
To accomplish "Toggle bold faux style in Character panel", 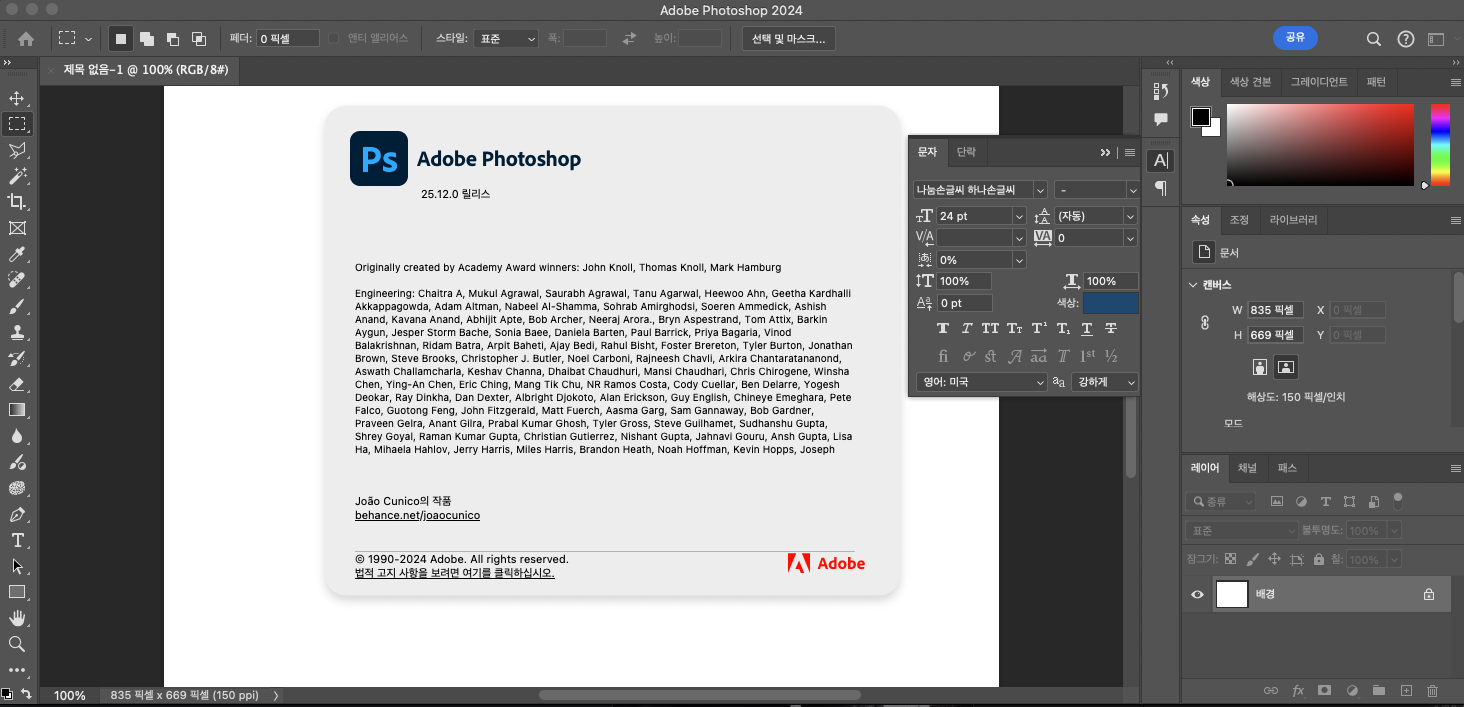I will 943,328.
